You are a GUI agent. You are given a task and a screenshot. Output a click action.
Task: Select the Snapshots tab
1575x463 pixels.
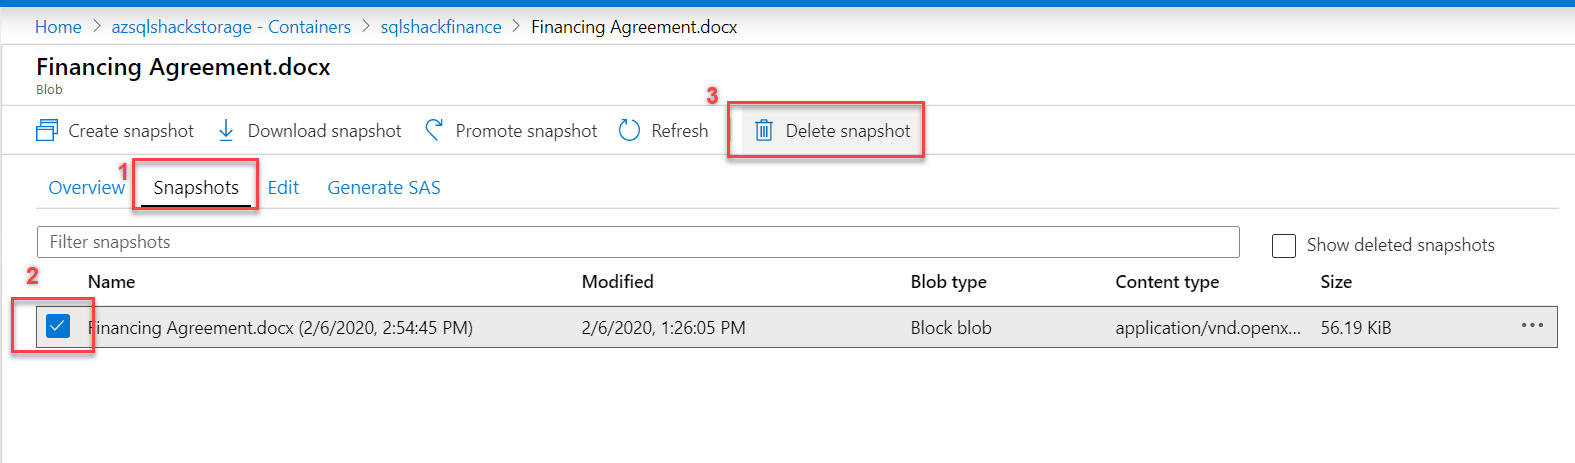(x=196, y=188)
